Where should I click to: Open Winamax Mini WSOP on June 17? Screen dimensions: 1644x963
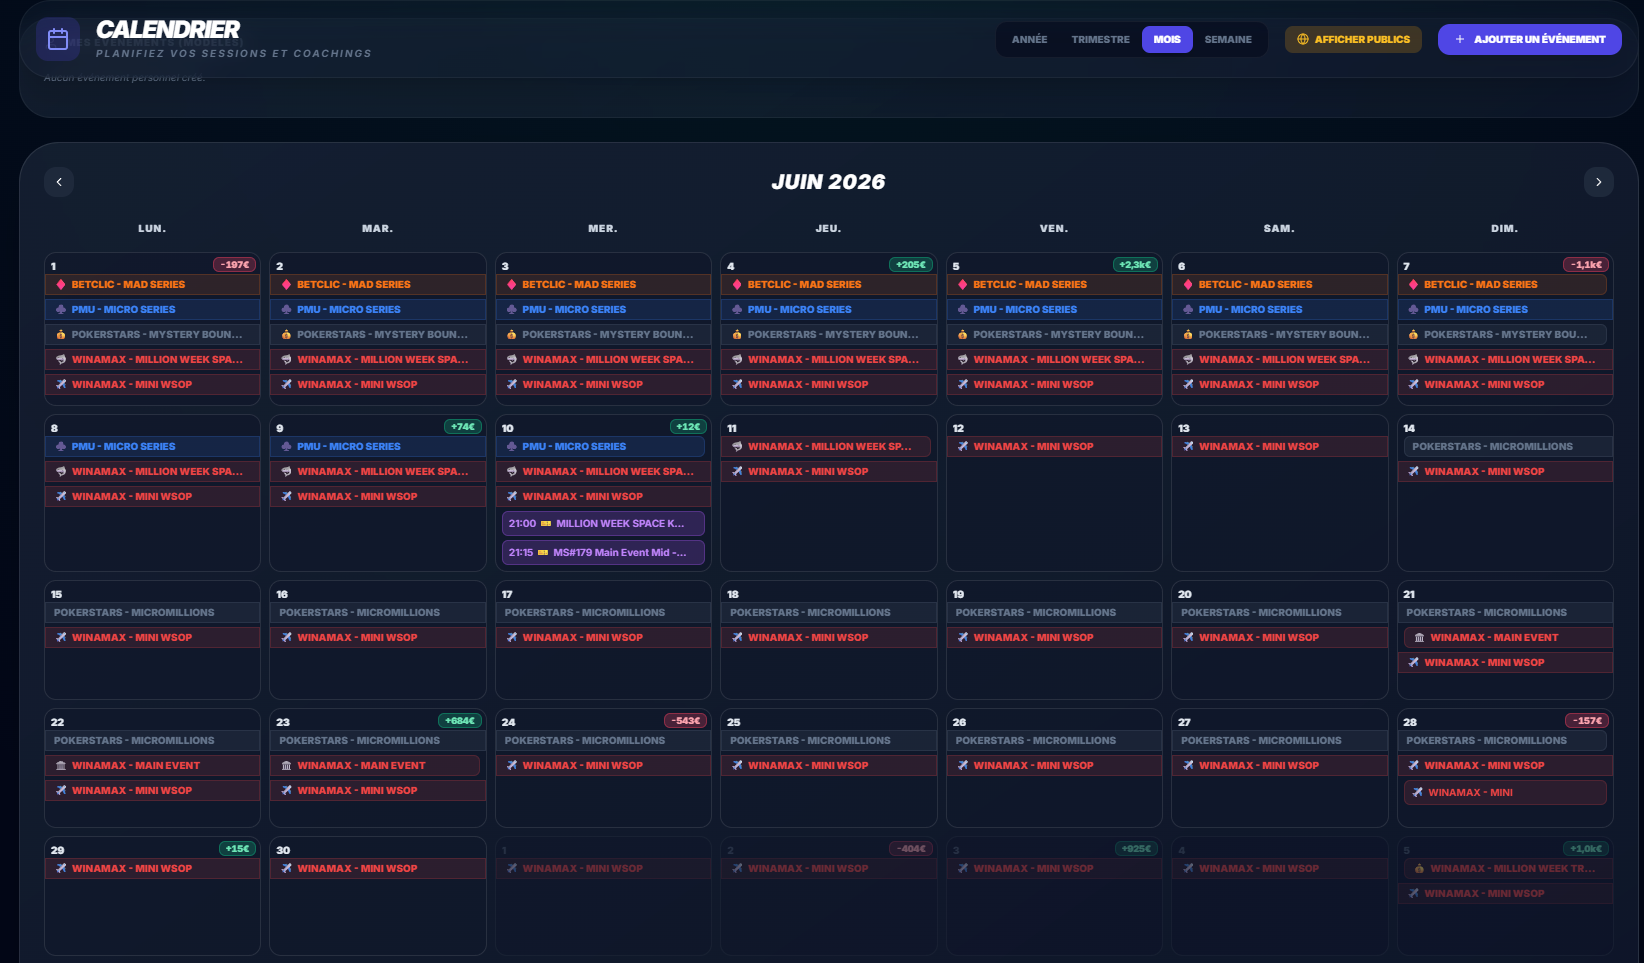tap(603, 638)
